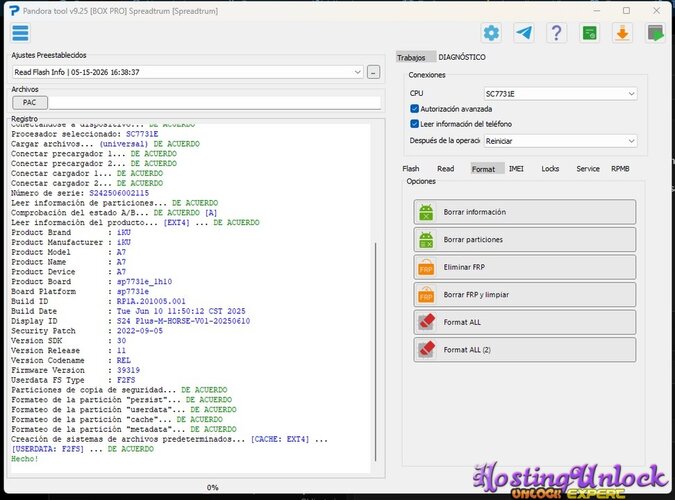Screen dimensions: 675x500
Task: Click Procesador seleccionado SC7731E log line
Action: pyautogui.click(x=85, y=134)
